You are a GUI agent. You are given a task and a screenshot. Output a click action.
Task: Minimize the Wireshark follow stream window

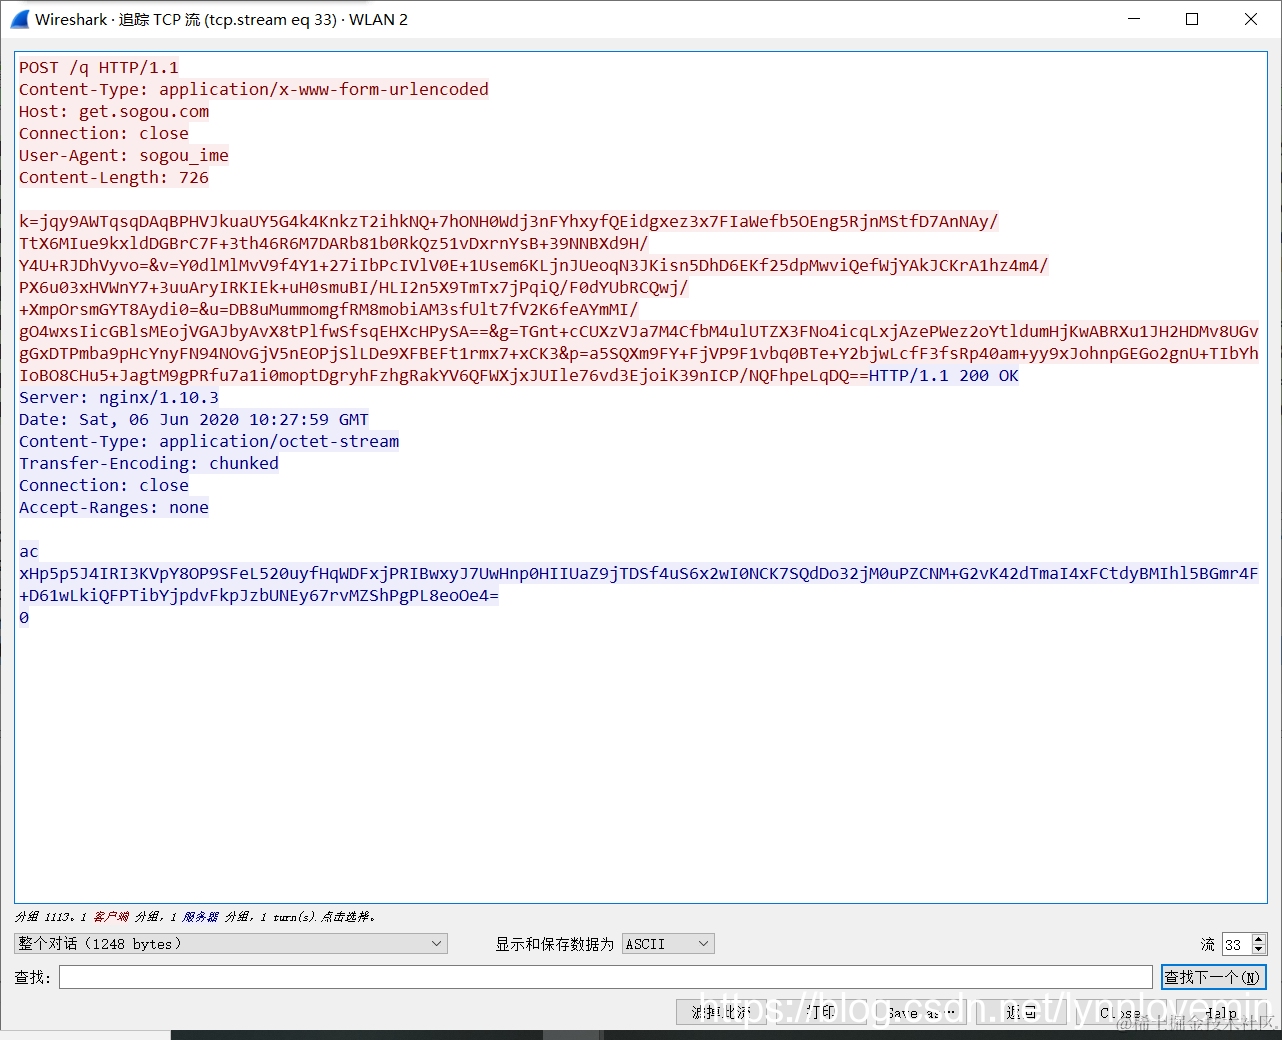point(1134,19)
